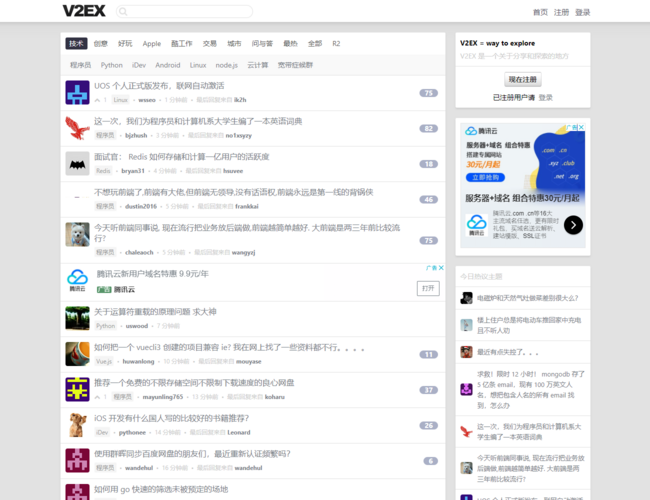The image size is (650, 500).
Task: Go to 首页 in top navigation
Action: click(540, 12)
